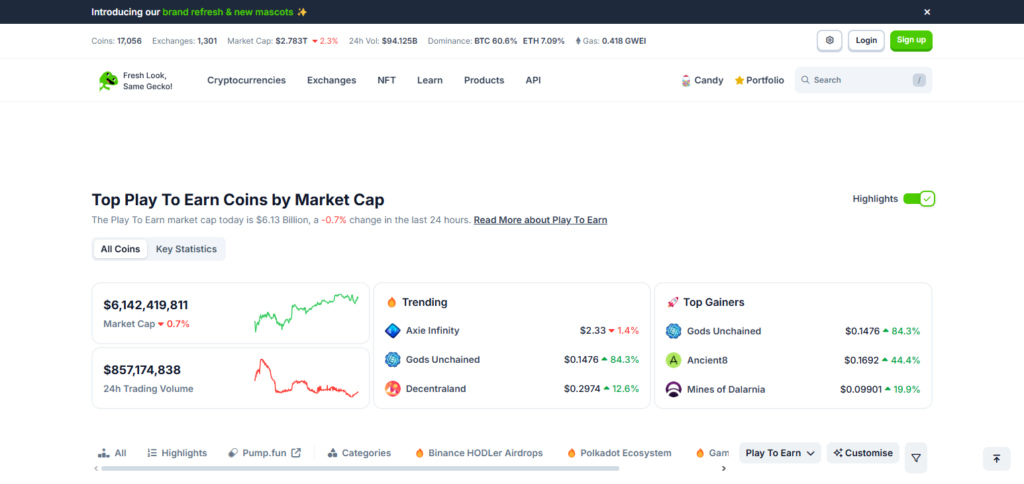The height and width of the screenshot is (484, 1024).
Task: Open the NFT menu
Action: [387, 80]
